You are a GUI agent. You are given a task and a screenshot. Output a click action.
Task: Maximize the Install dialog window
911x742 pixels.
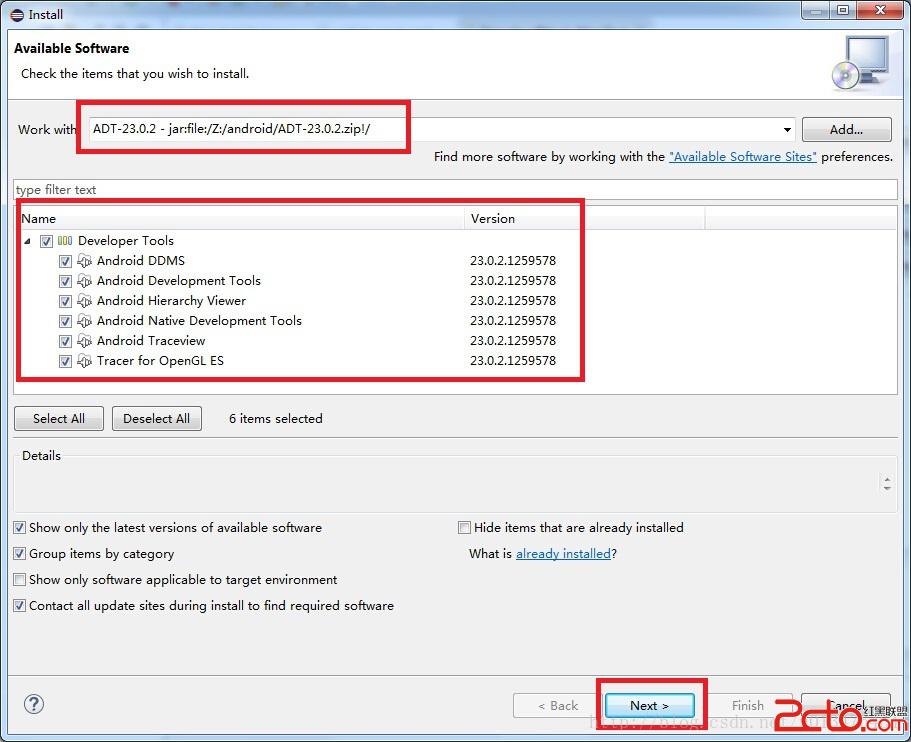pos(844,10)
